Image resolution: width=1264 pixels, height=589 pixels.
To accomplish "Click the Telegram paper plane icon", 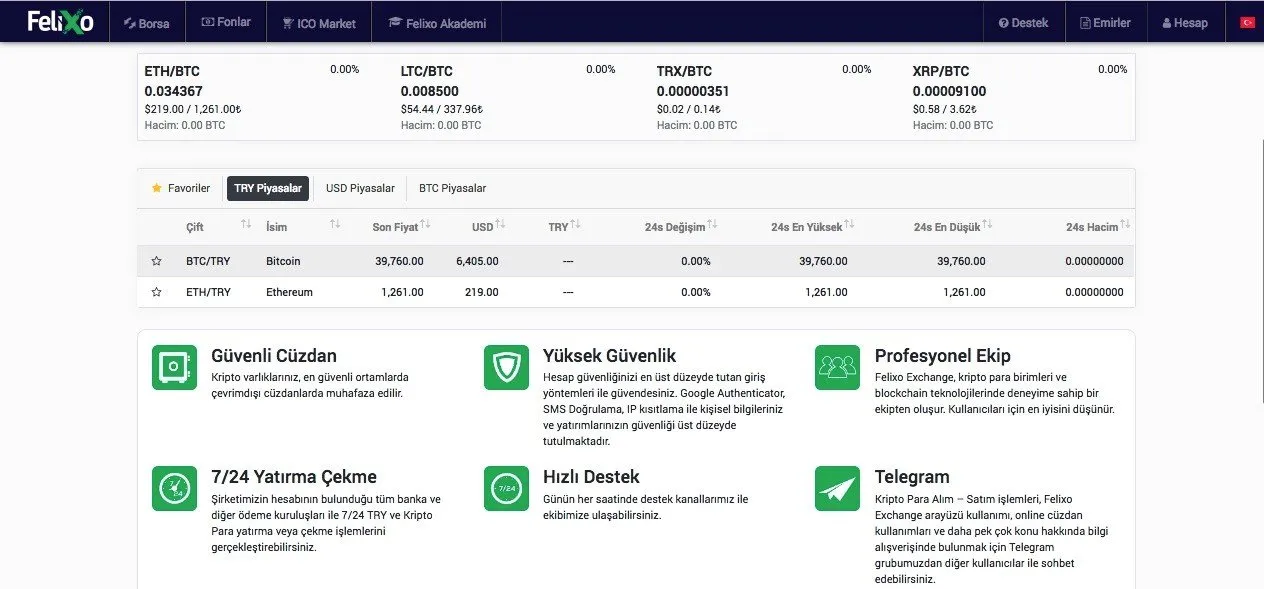I will (837, 488).
